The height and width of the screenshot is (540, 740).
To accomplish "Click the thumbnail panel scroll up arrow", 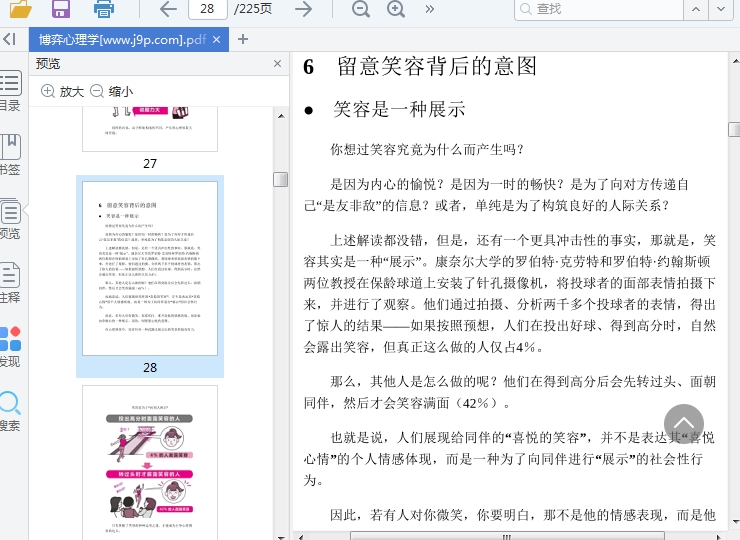I will pos(281,116).
